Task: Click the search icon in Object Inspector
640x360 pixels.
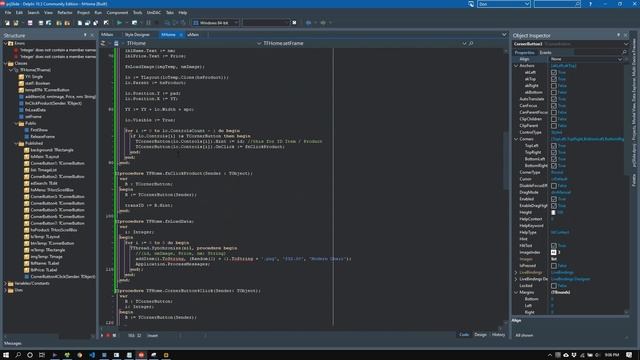Action: pos(624,52)
